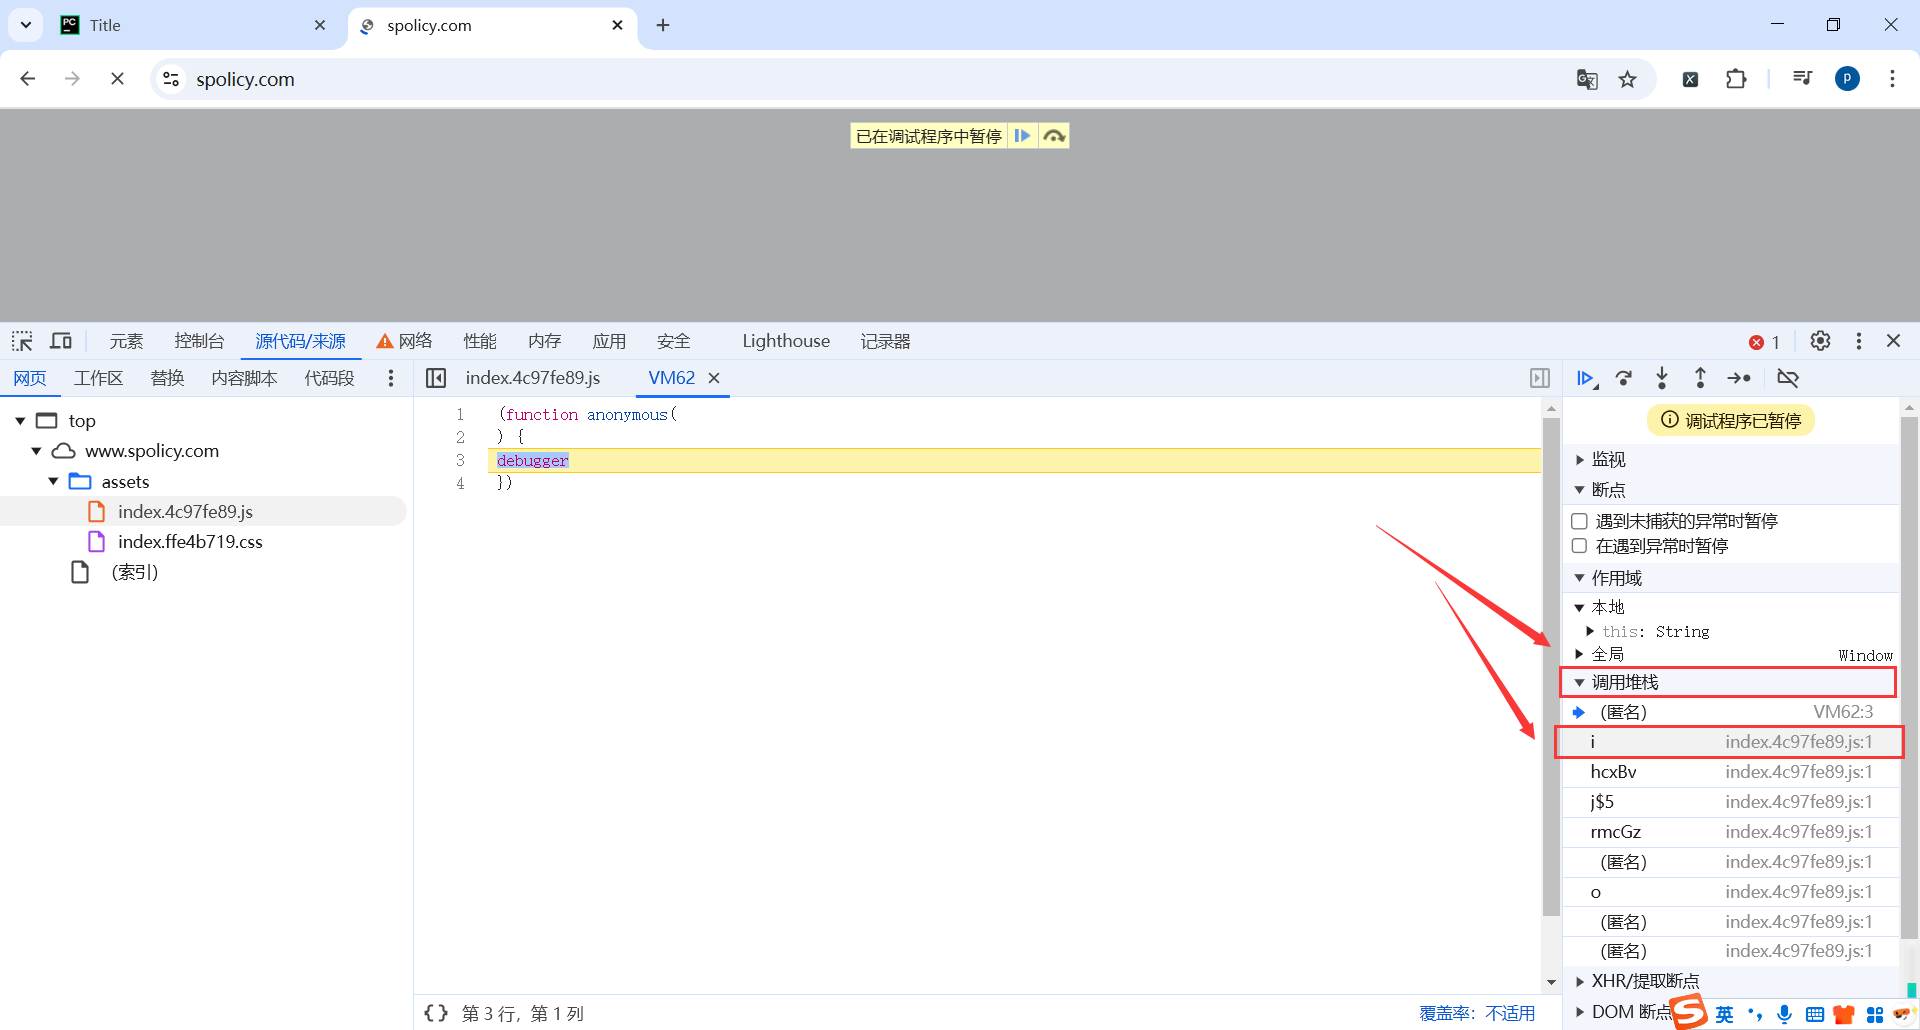Select the hcxBv call stack frame
The image size is (1920, 1030).
(x=1730, y=772)
